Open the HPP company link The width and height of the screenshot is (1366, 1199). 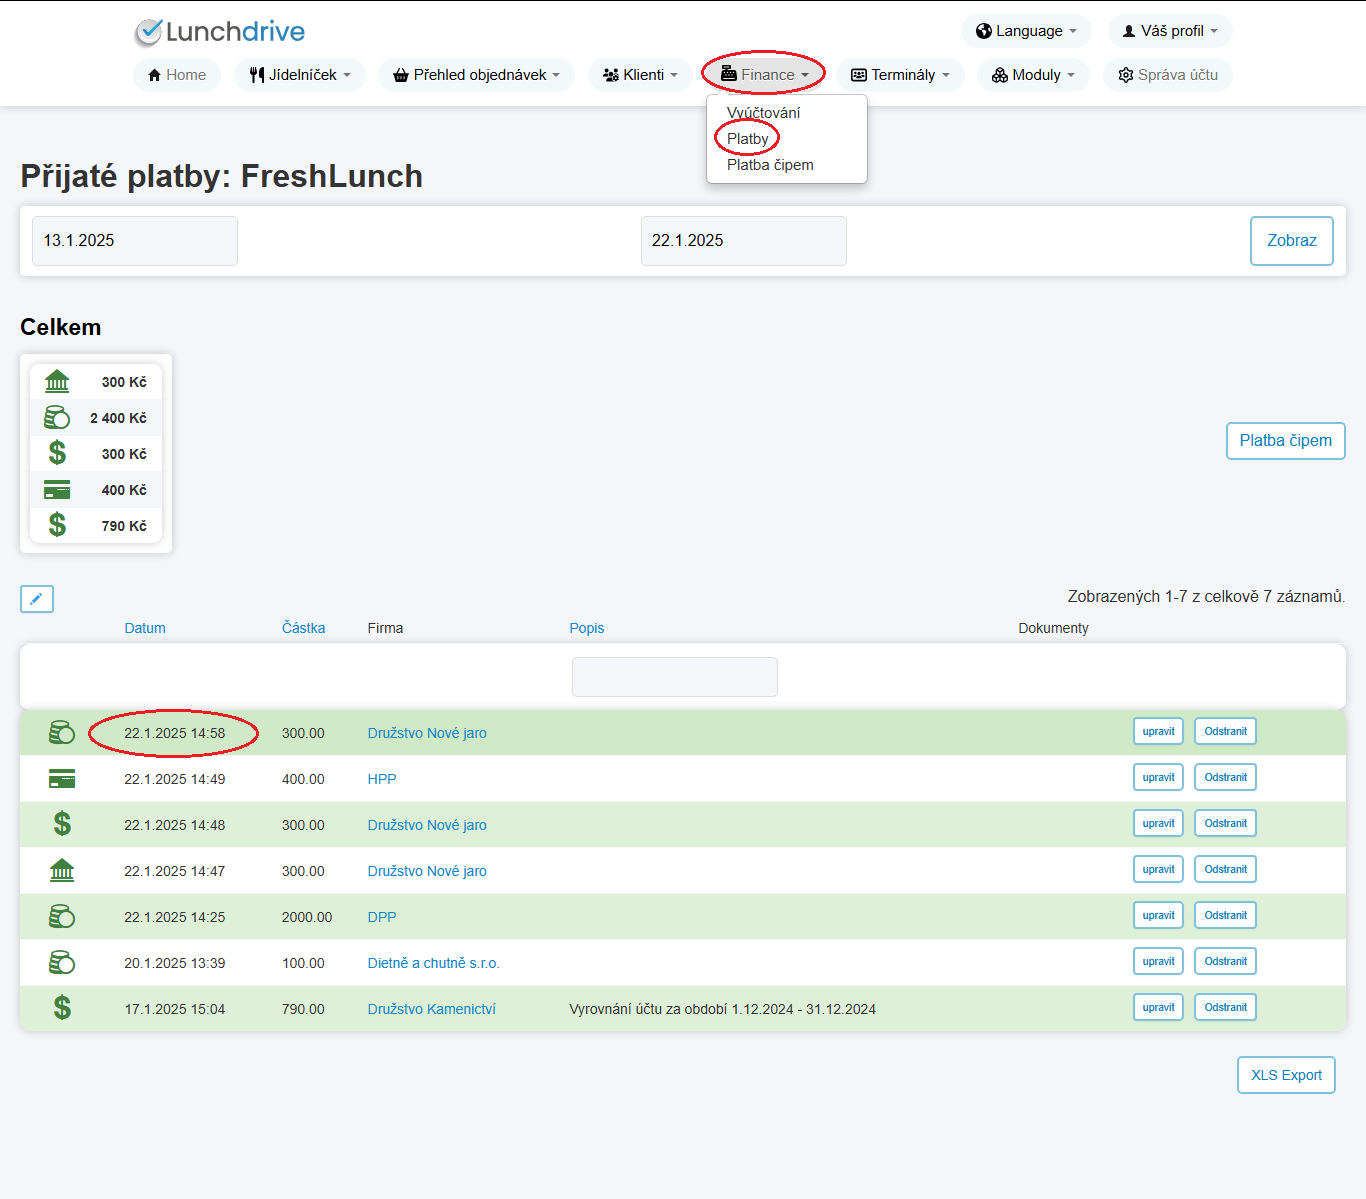[382, 779]
